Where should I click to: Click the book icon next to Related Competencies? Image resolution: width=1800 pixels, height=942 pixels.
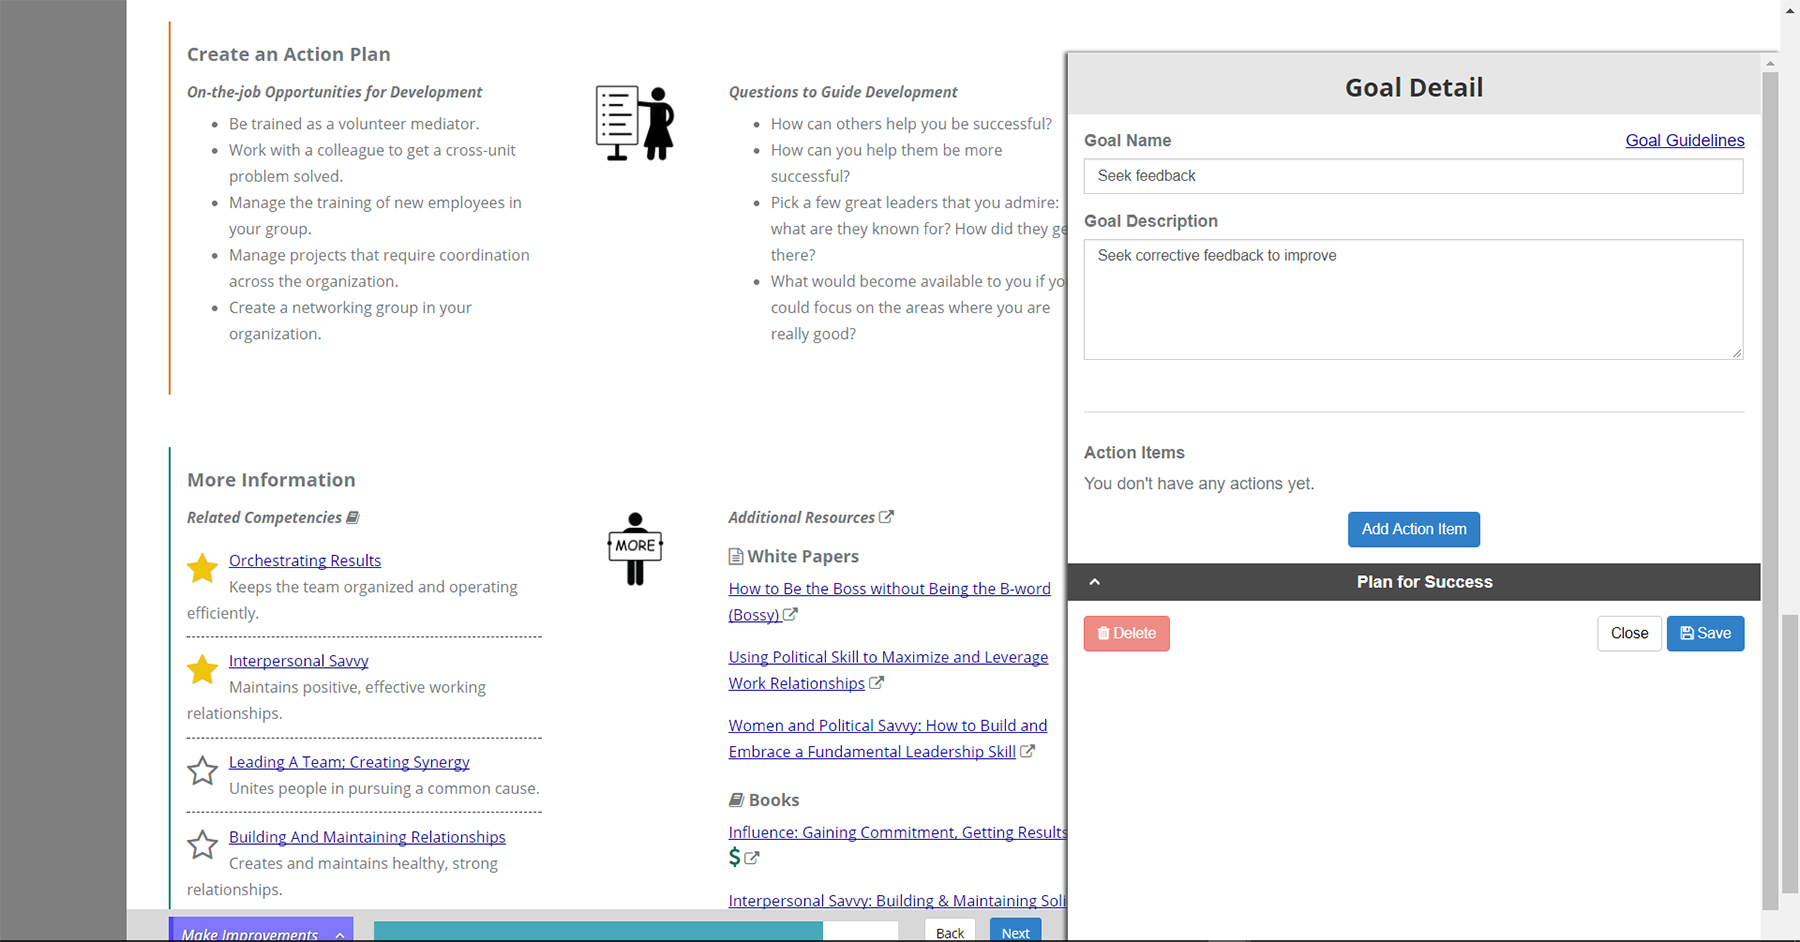click(353, 517)
